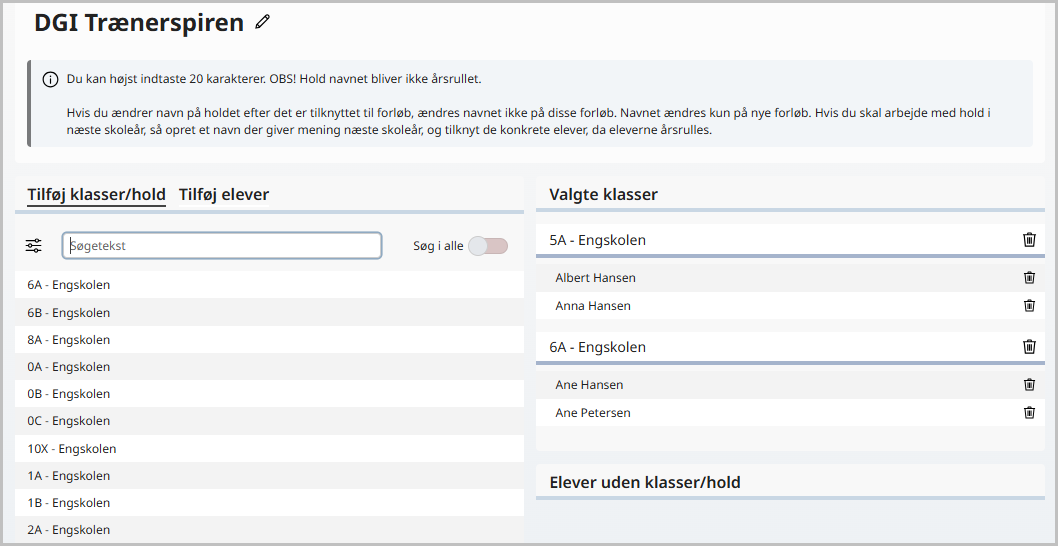Toggle the Søg i alle switch
The image size is (1058, 546).
pos(488,246)
